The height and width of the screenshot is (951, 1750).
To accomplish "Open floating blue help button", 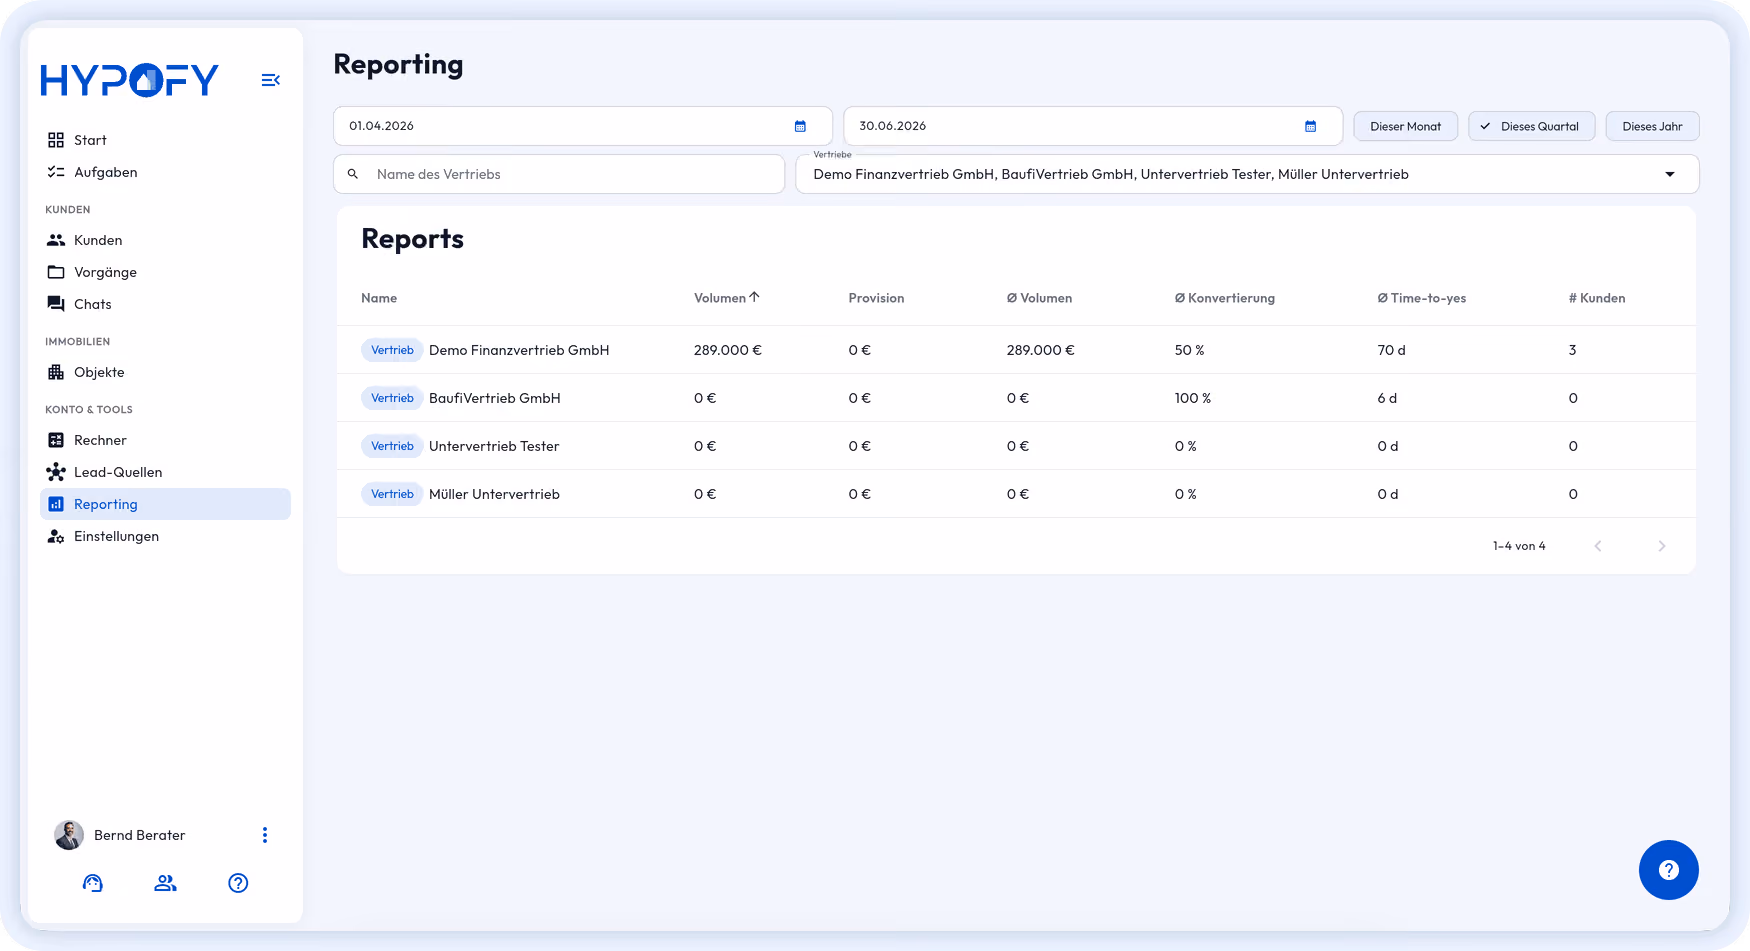I will click(x=1669, y=870).
